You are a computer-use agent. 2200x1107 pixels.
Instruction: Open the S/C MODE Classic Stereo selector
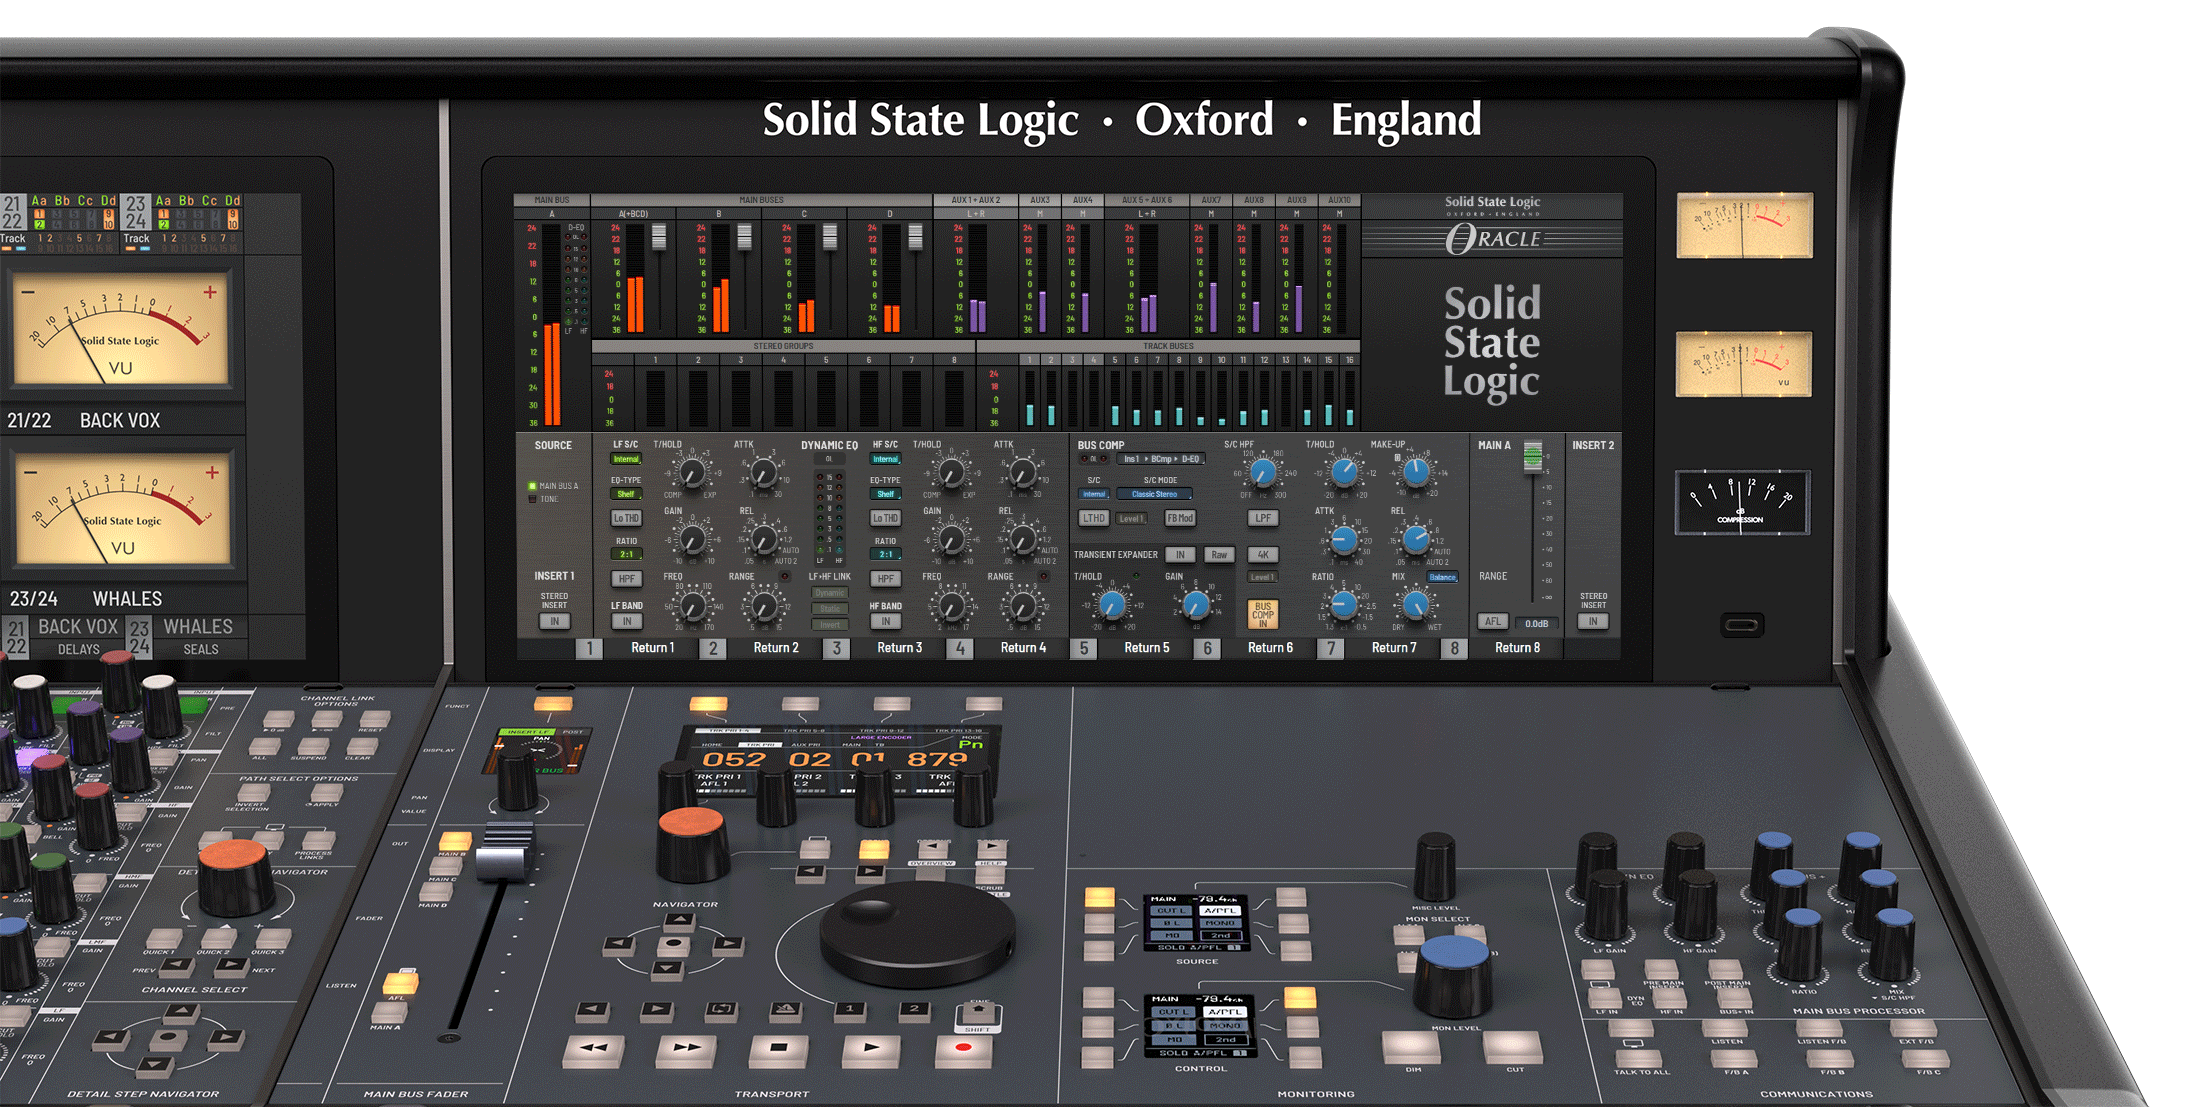point(1154,494)
